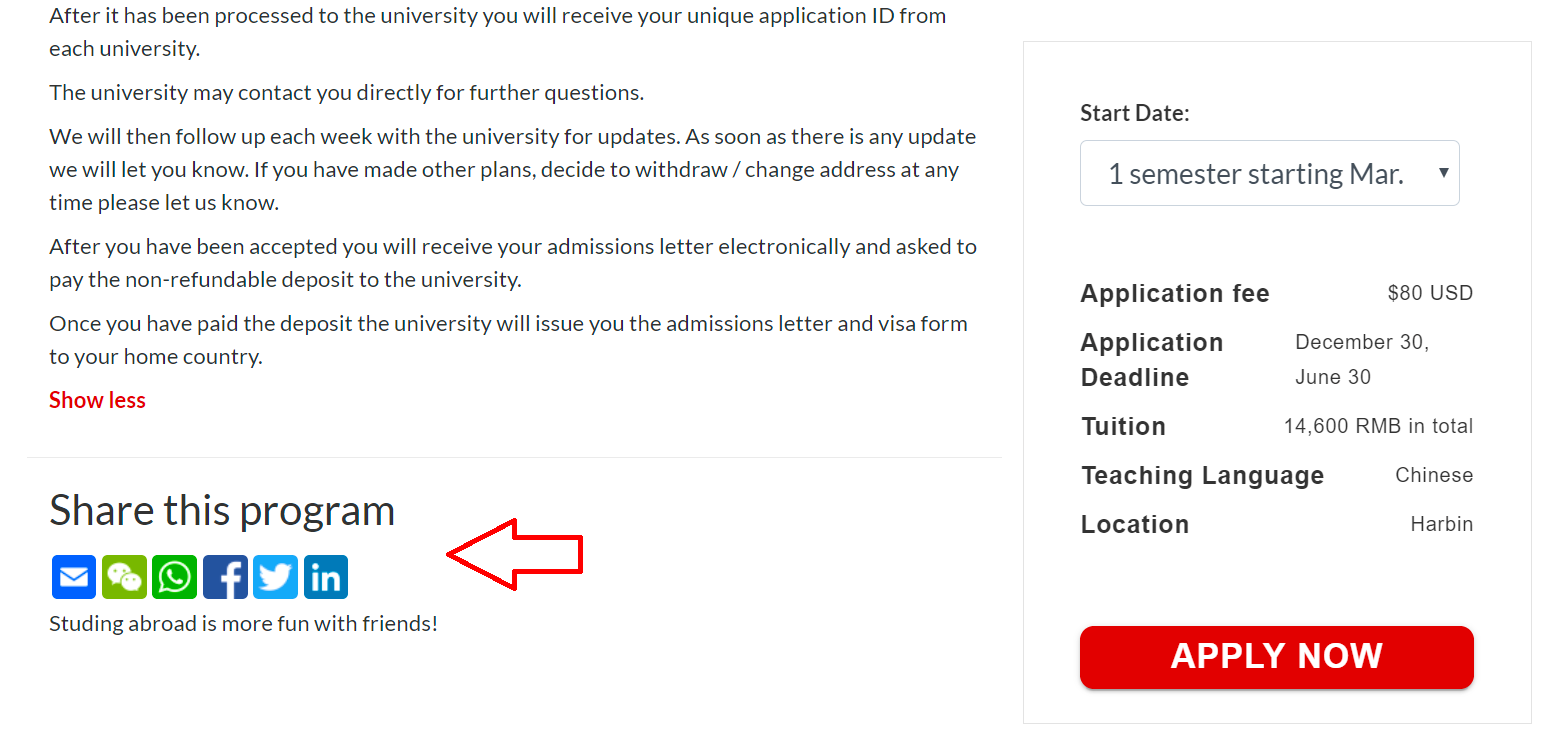
Task: Click the Harbin location value
Action: pyautogui.click(x=1441, y=524)
